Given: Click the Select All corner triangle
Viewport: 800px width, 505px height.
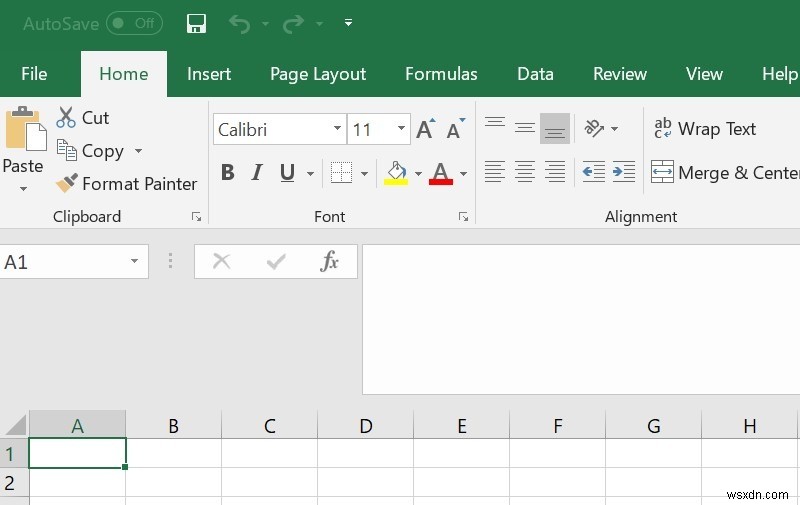Looking at the screenshot, I should [x=15, y=425].
